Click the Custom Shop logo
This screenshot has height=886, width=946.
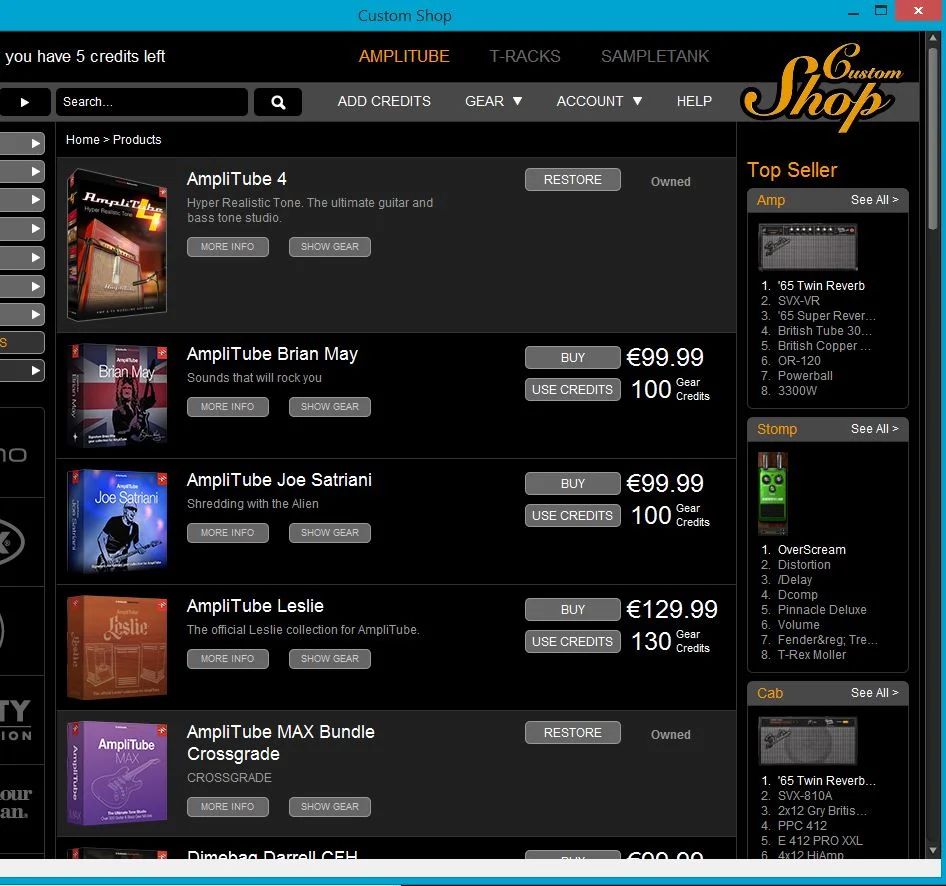pos(822,86)
